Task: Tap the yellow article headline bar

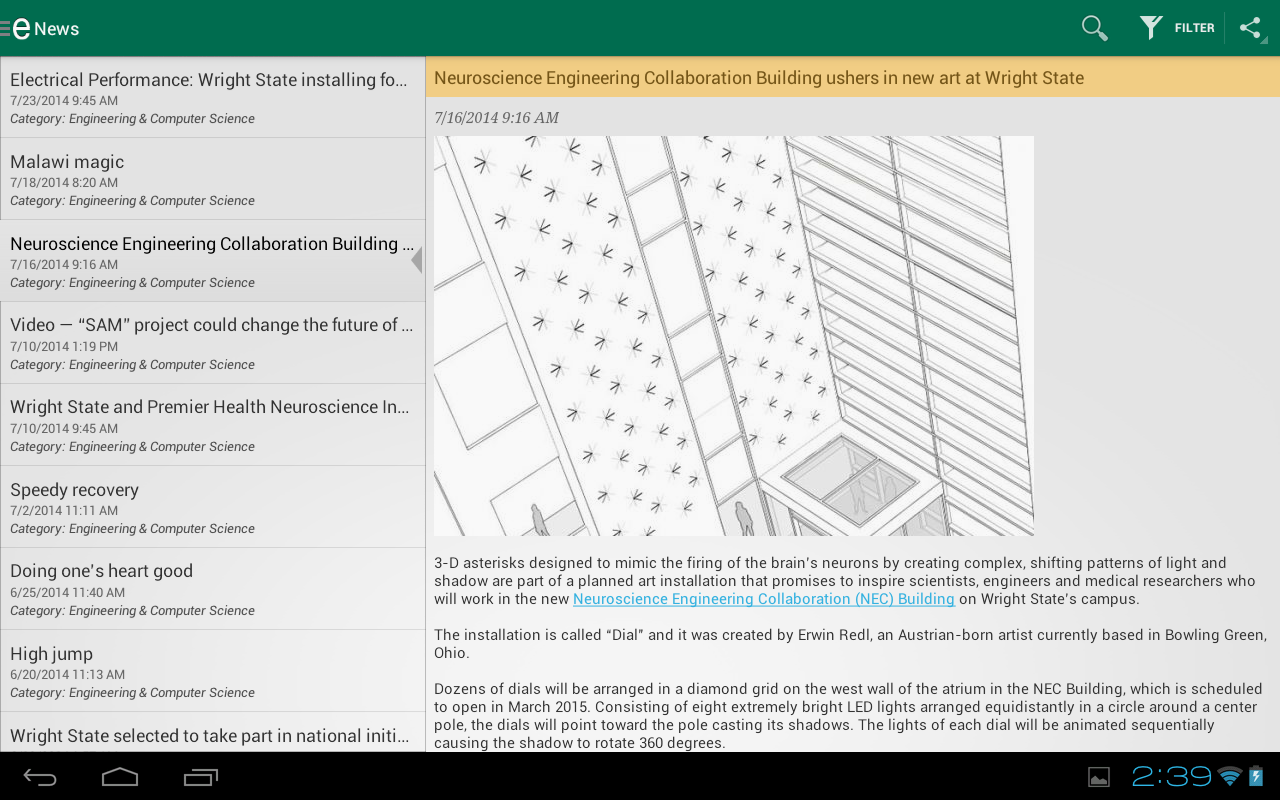Action: (x=853, y=77)
